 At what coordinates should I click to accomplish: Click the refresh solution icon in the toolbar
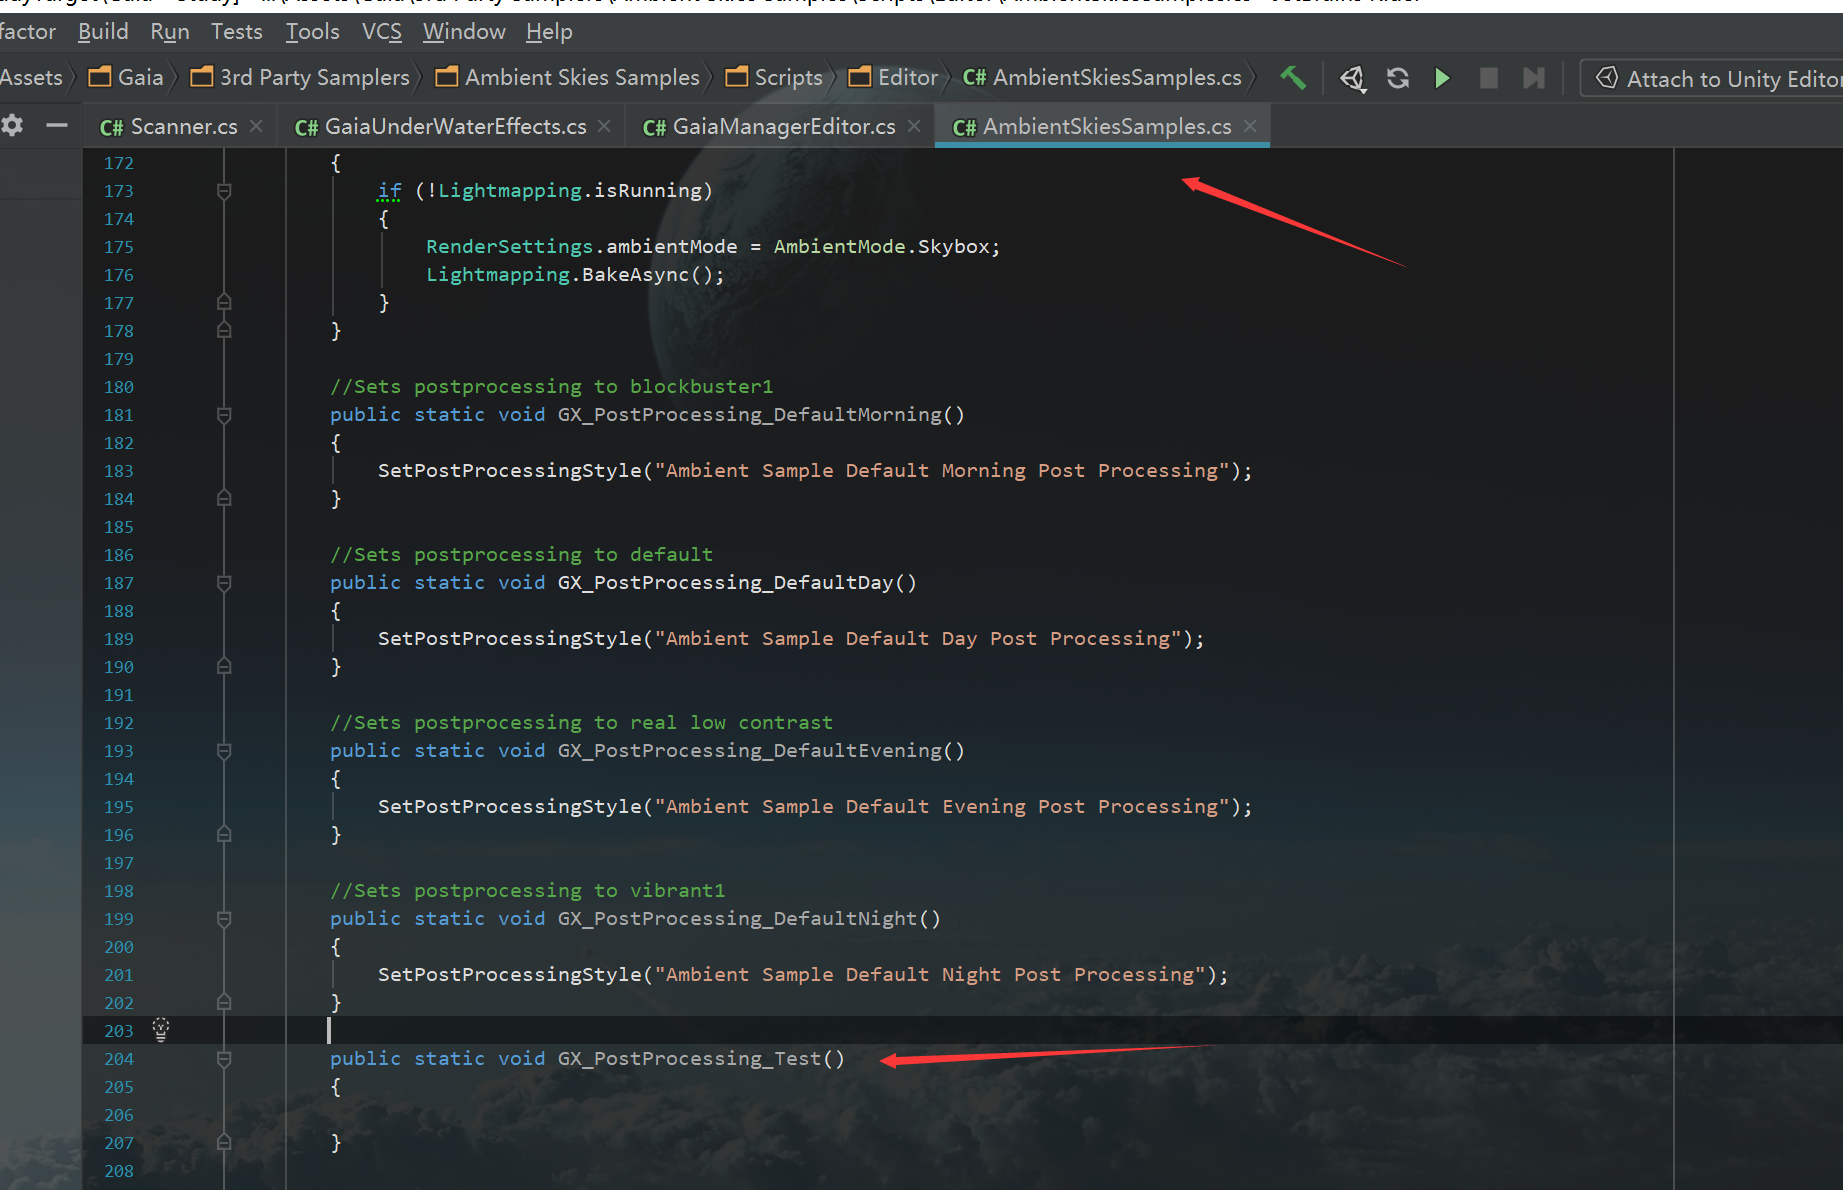tap(1397, 77)
